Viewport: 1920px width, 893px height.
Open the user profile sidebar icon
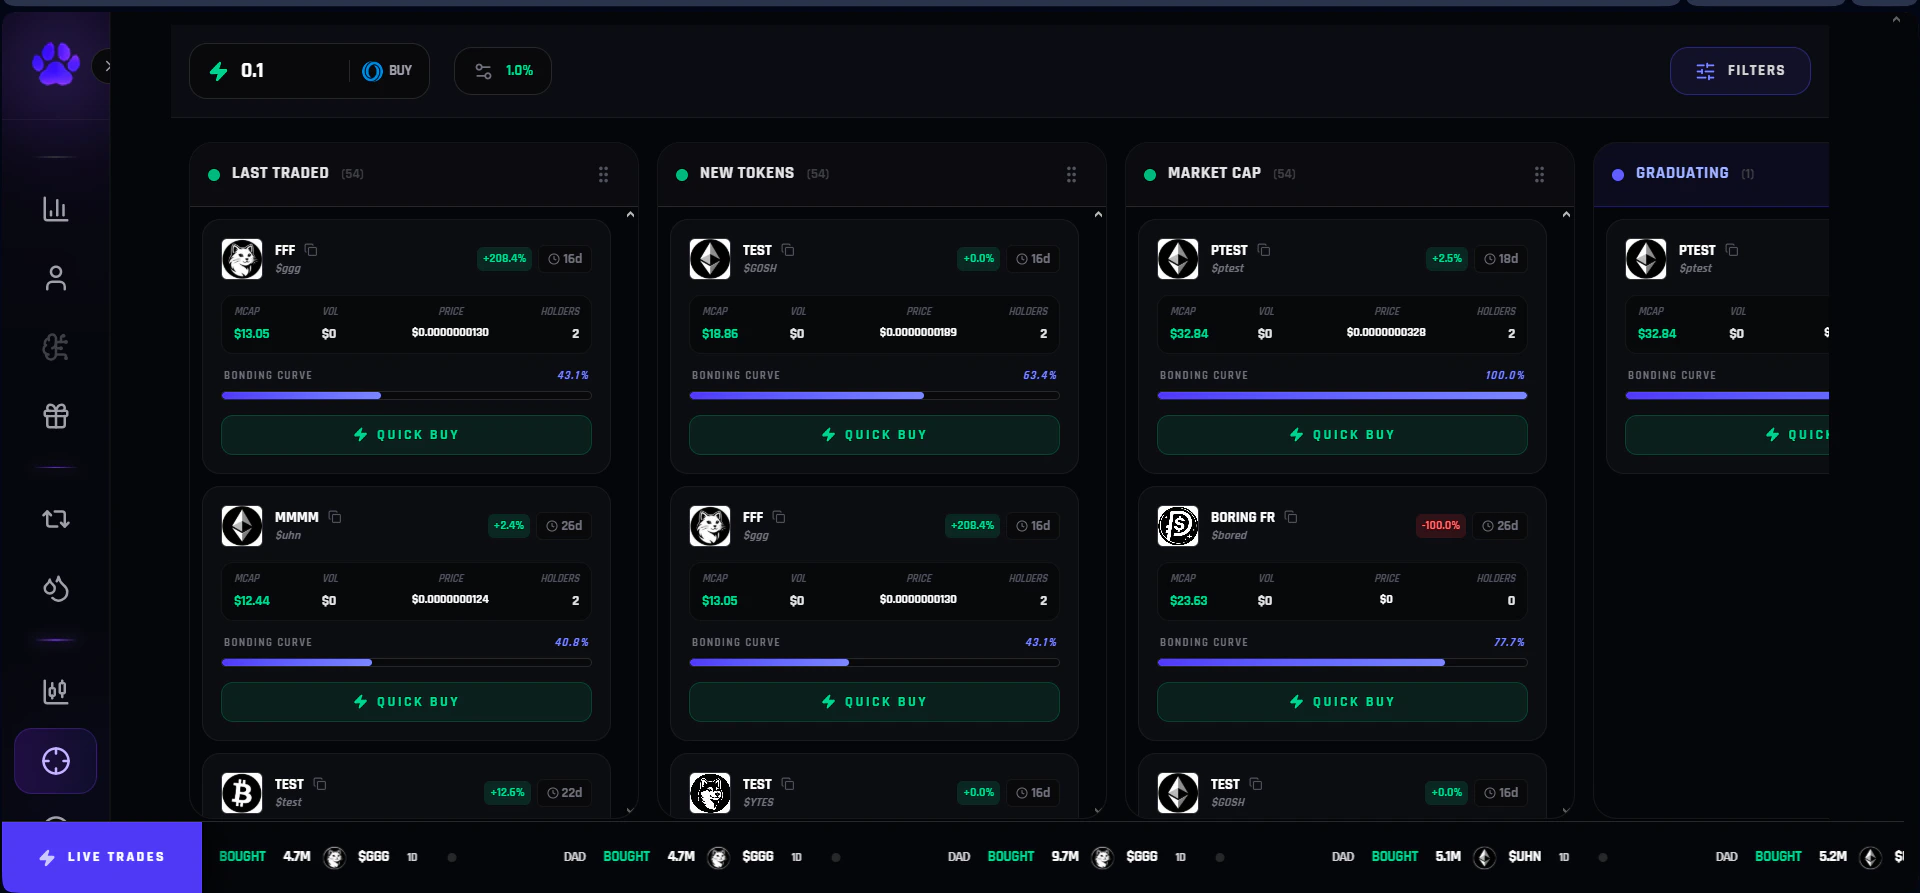(56, 278)
